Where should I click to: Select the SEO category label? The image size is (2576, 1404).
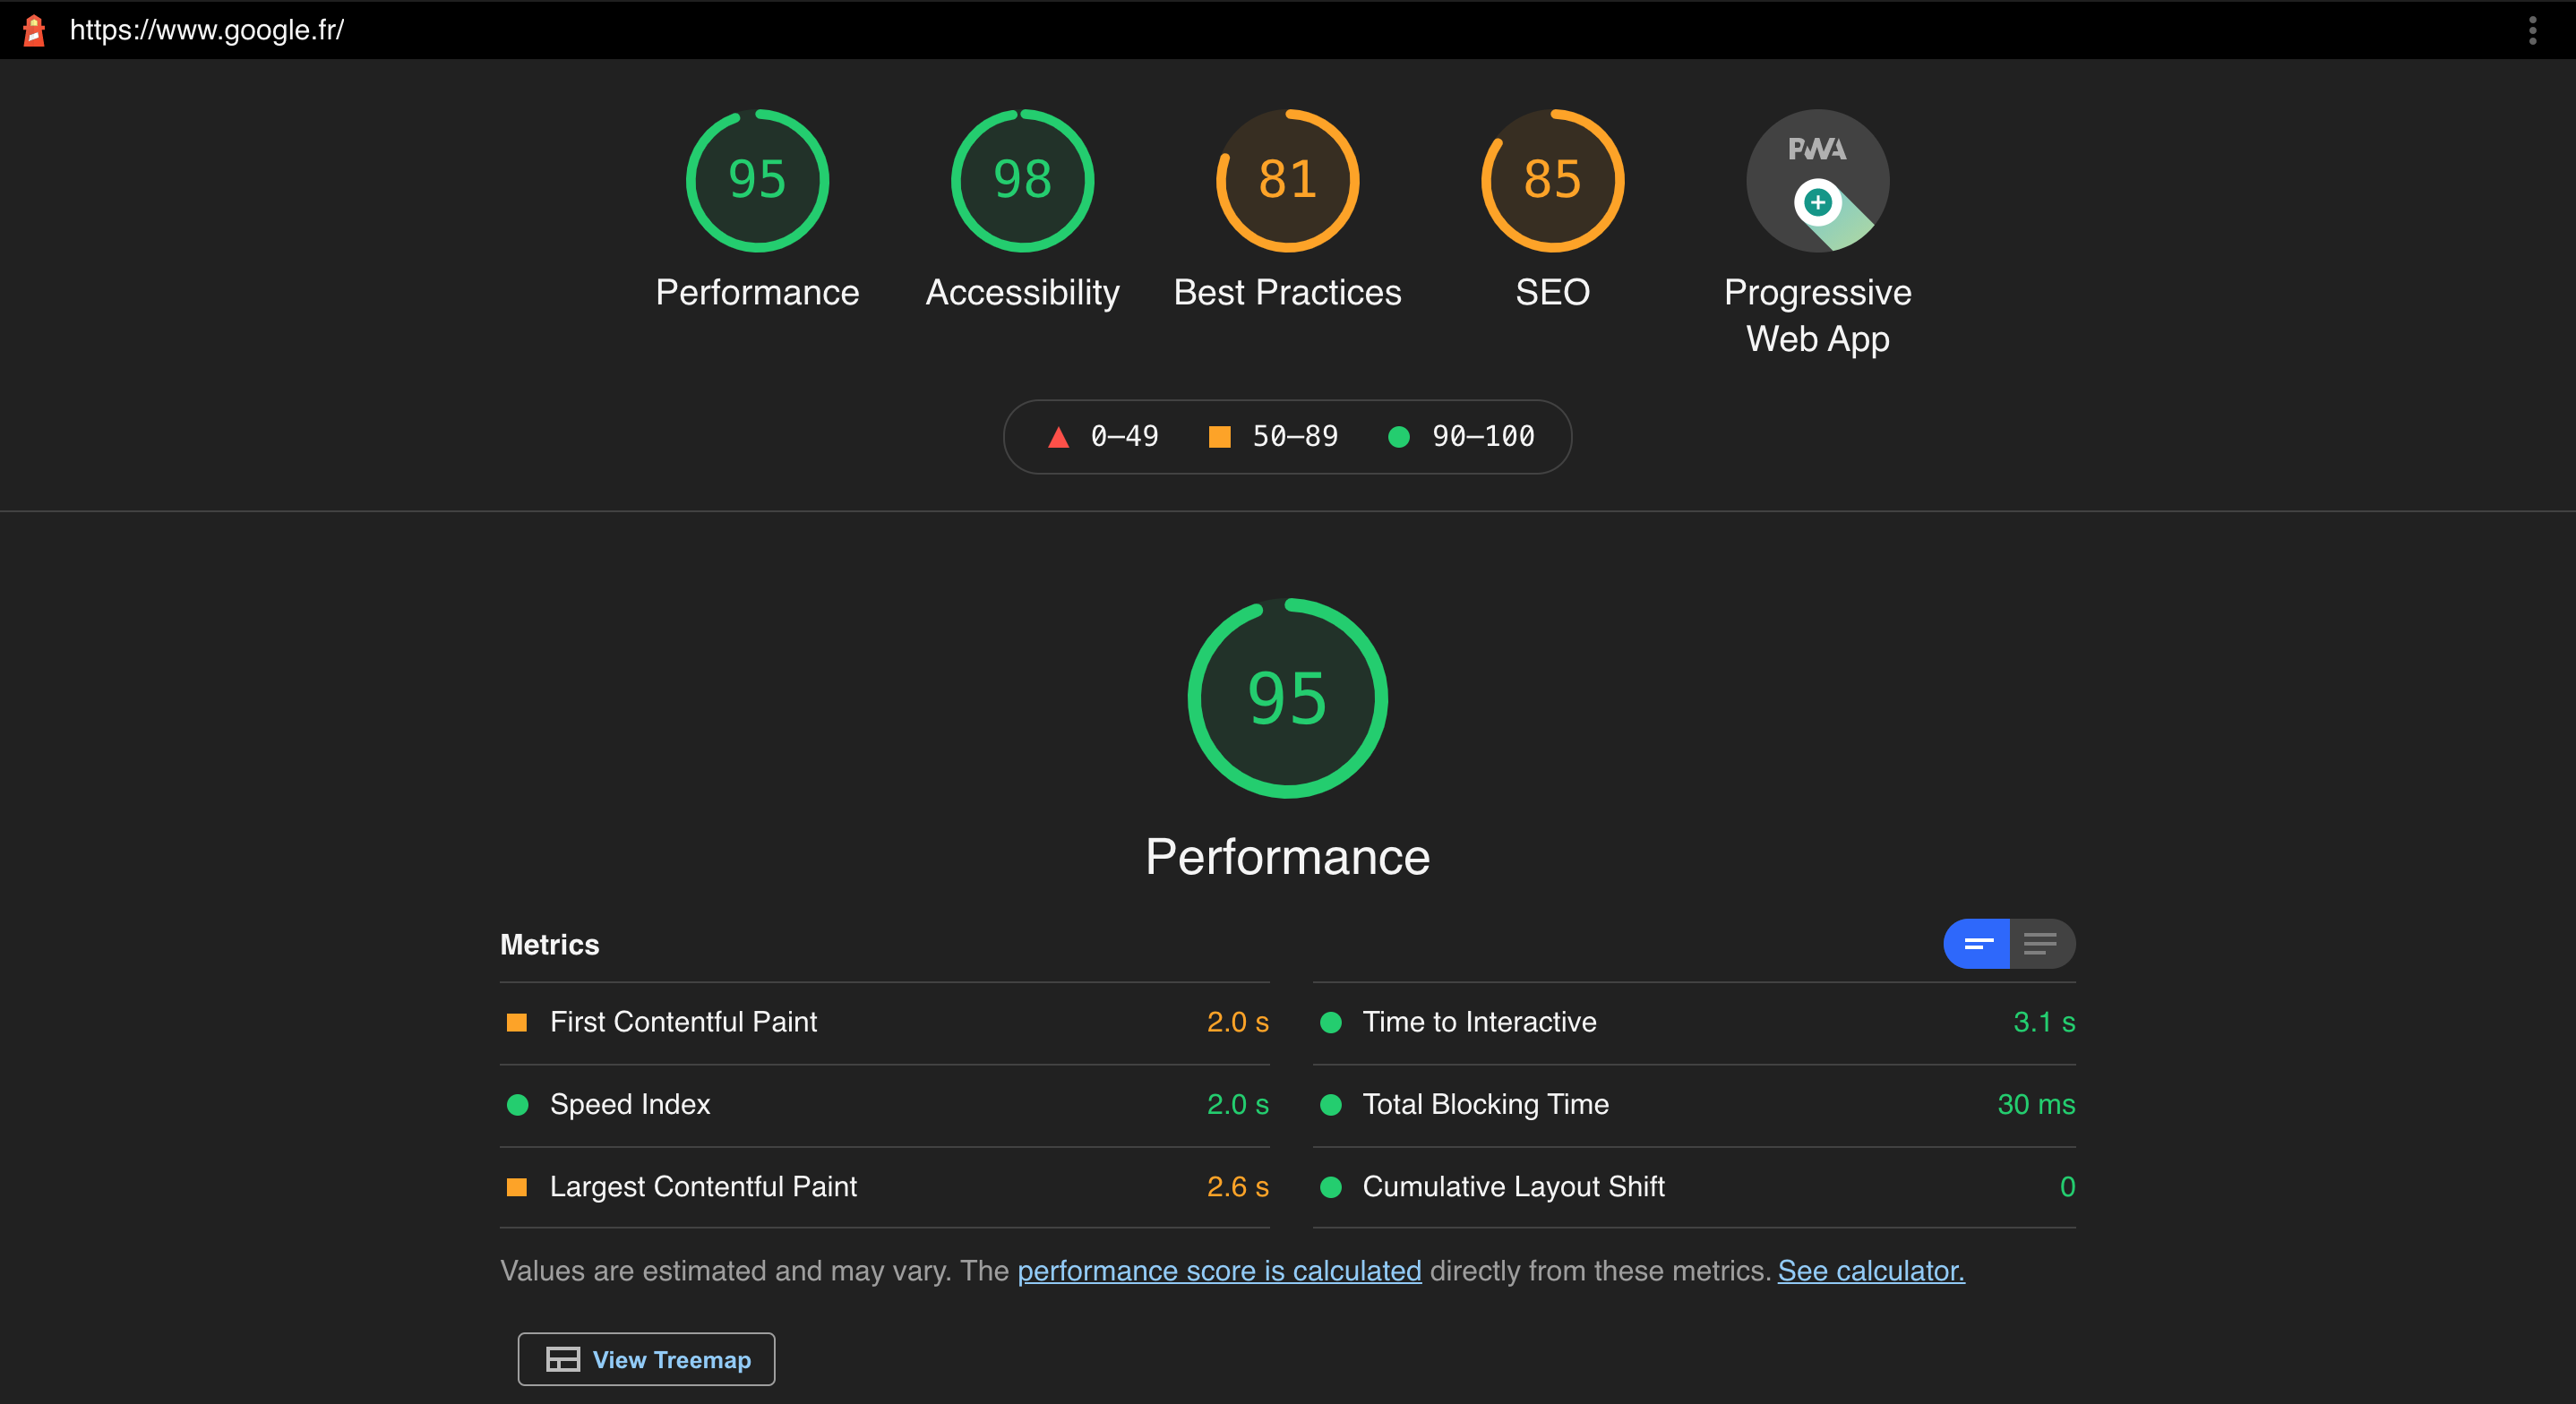pos(1552,293)
